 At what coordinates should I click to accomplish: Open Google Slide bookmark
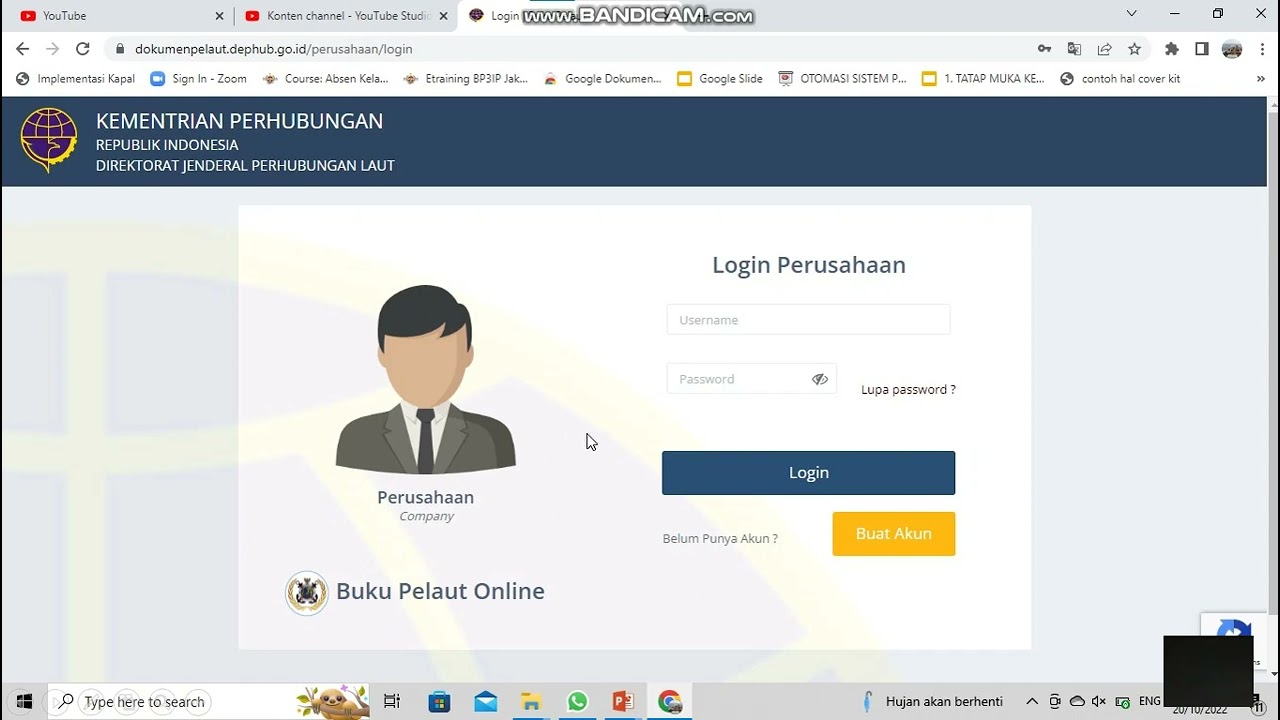click(720, 79)
